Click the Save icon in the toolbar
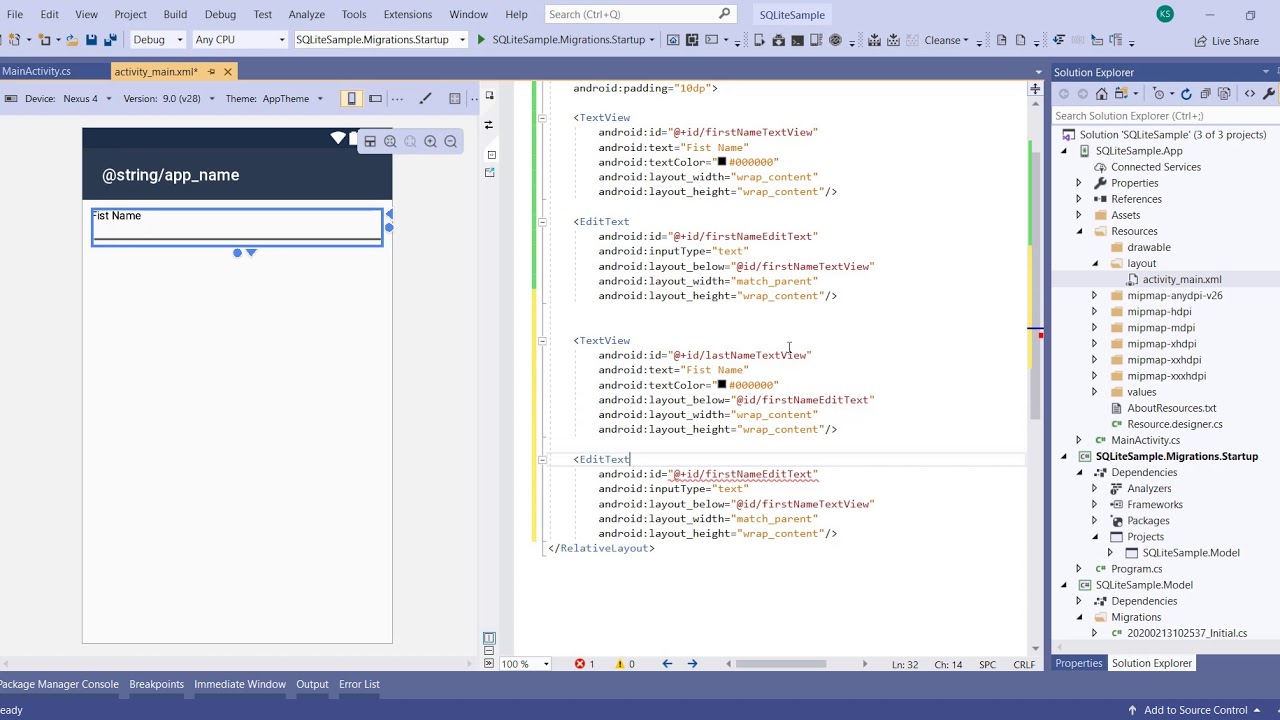1280x720 pixels. point(91,40)
